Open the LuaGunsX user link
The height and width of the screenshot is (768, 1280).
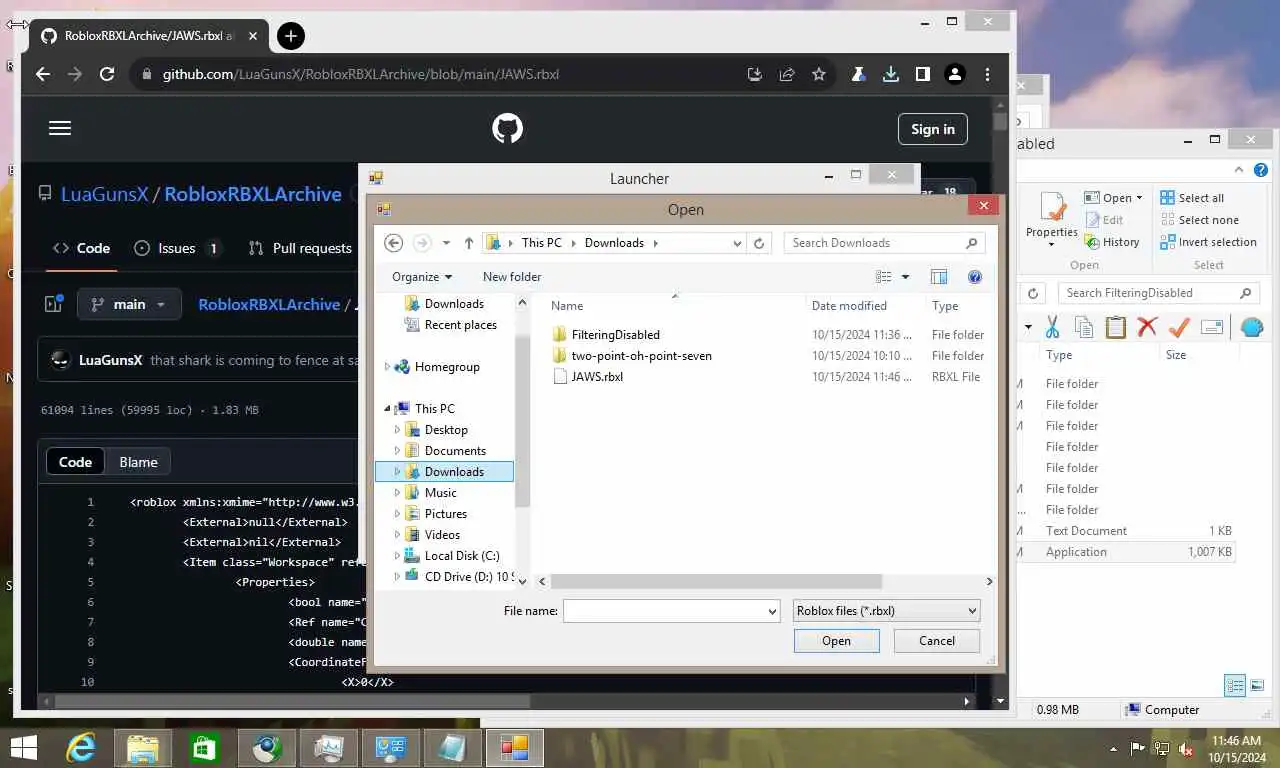(104, 194)
